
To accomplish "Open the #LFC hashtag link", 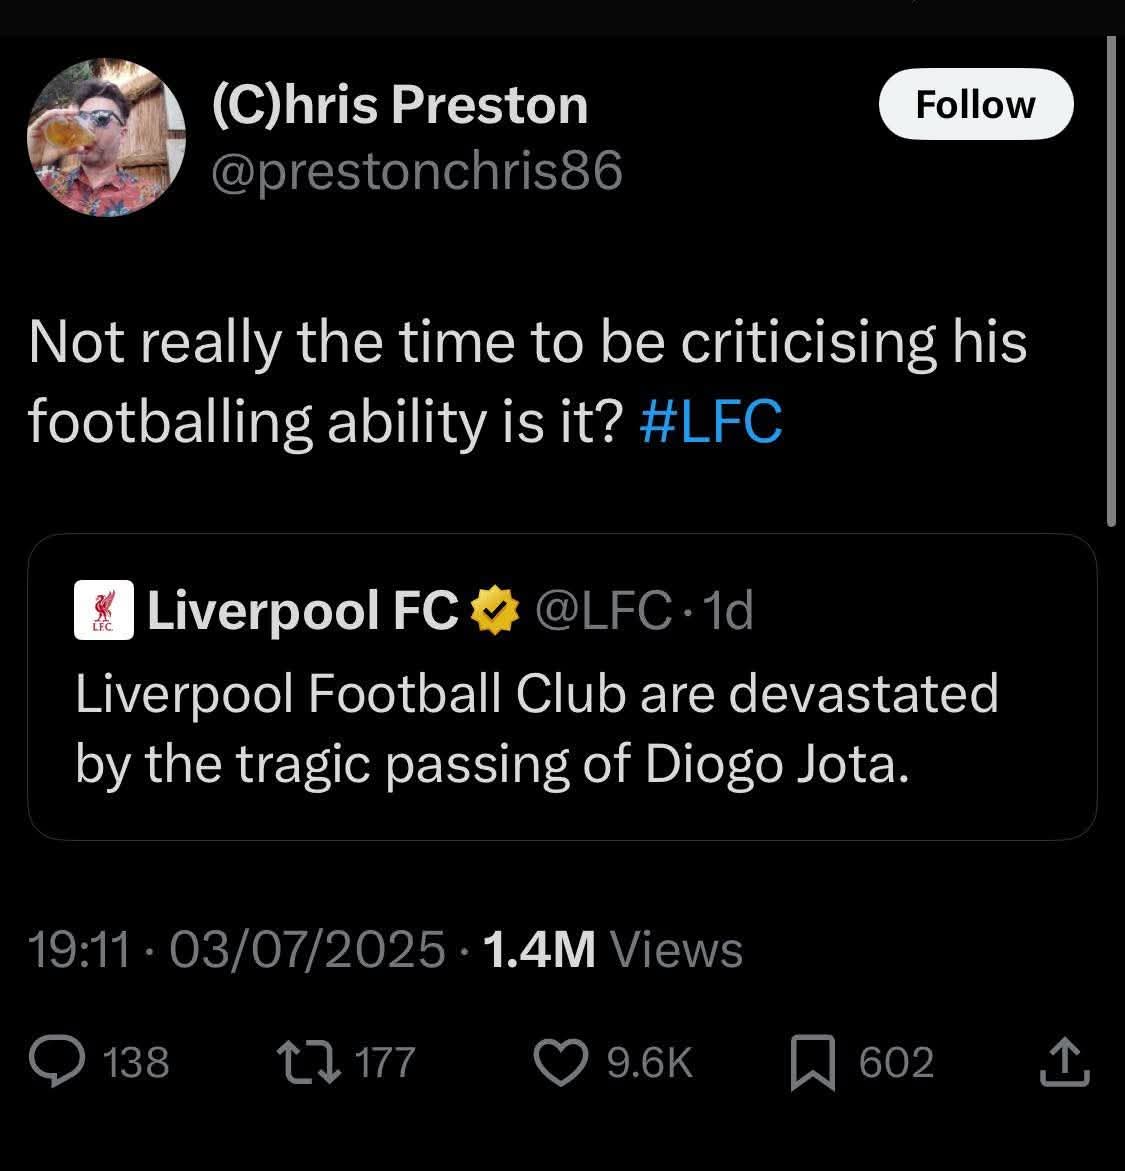I will [x=711, y=422].
